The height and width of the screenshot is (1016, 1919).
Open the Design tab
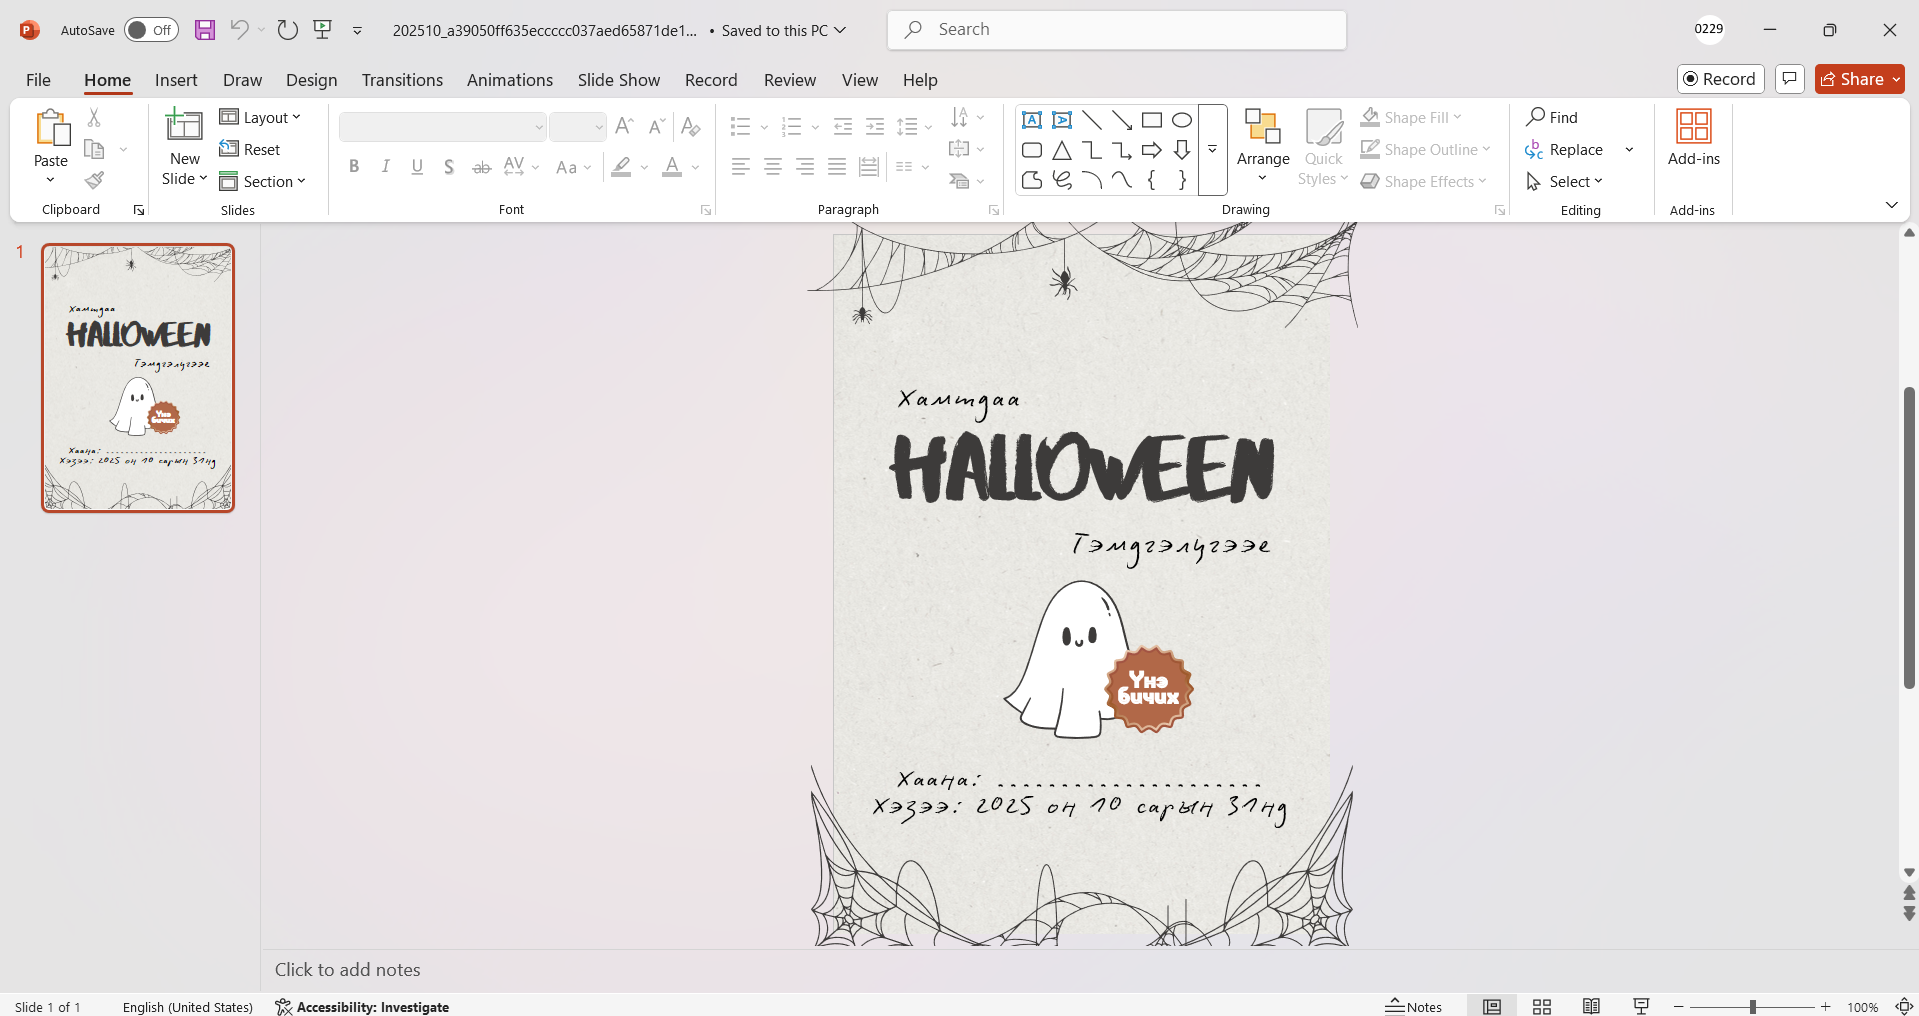[x=311, y=80]
